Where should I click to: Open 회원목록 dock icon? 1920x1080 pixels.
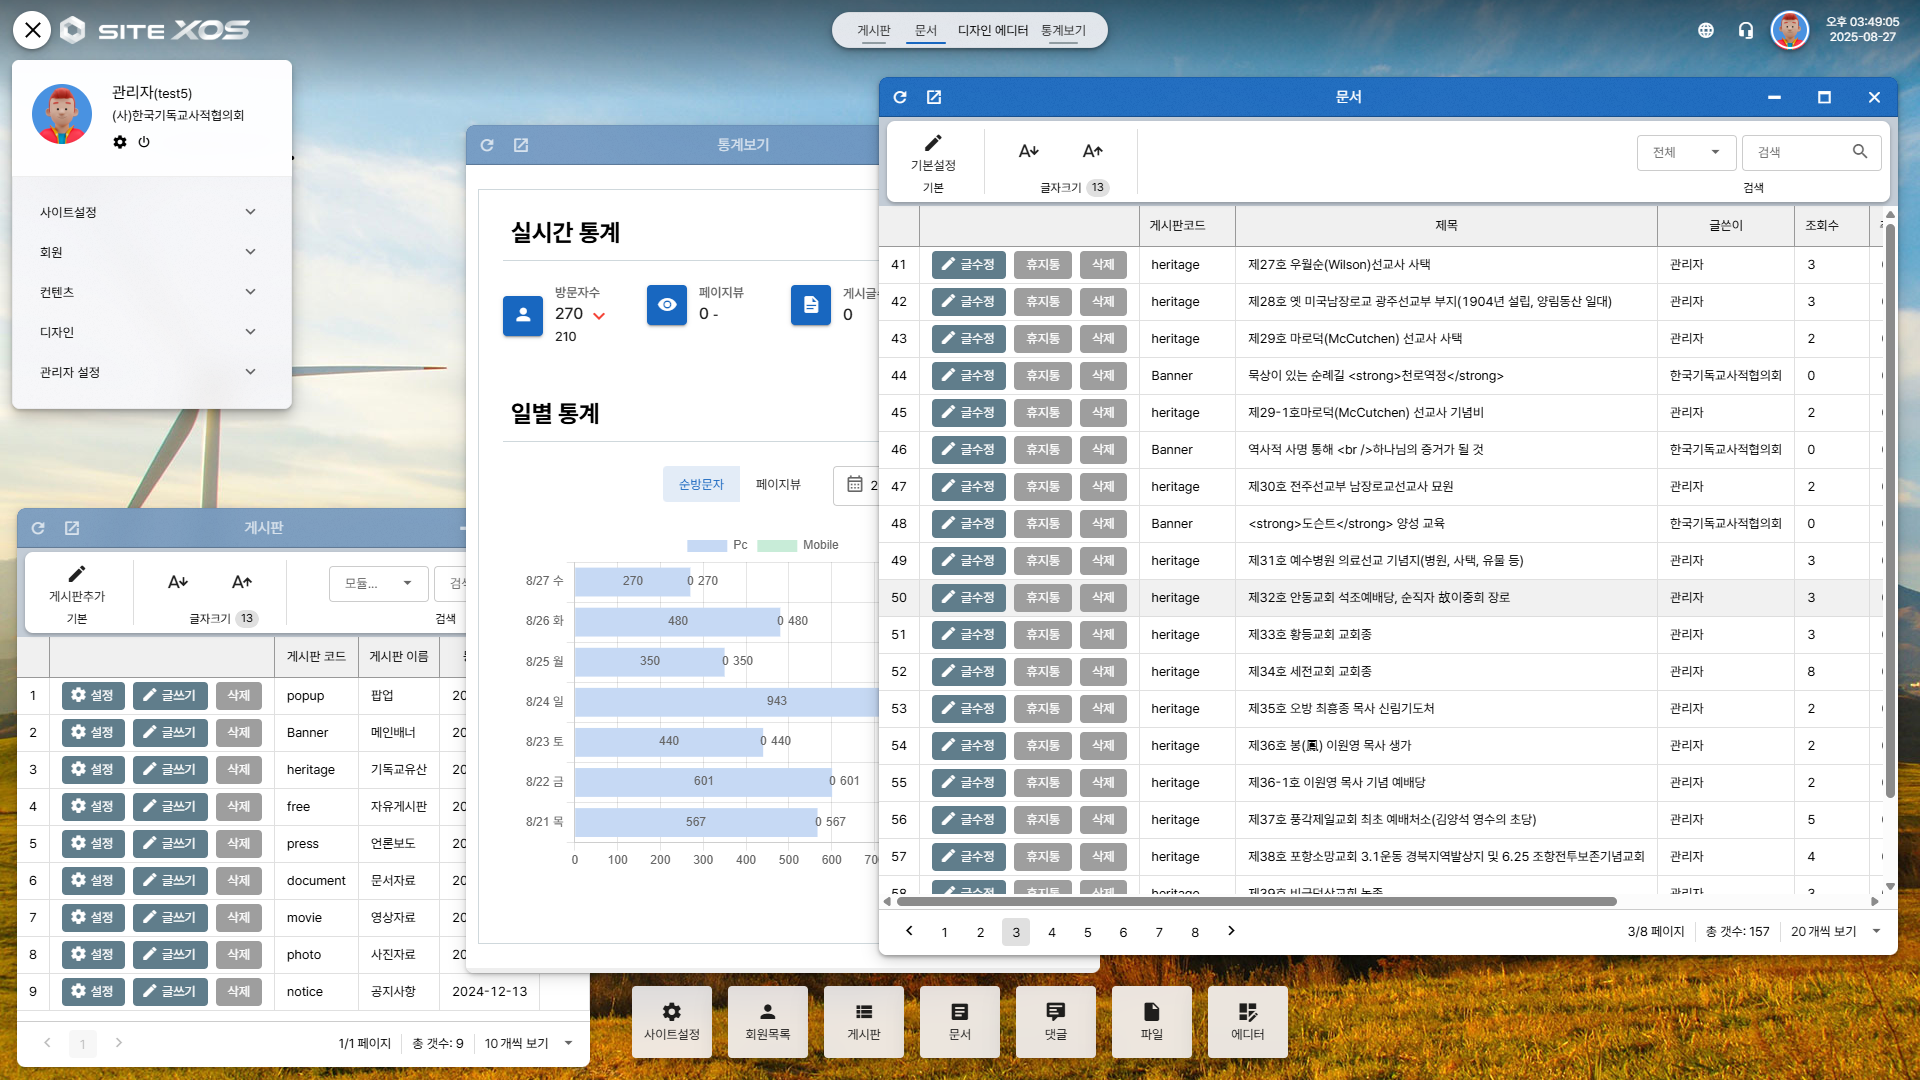(x=768, y=1022)
